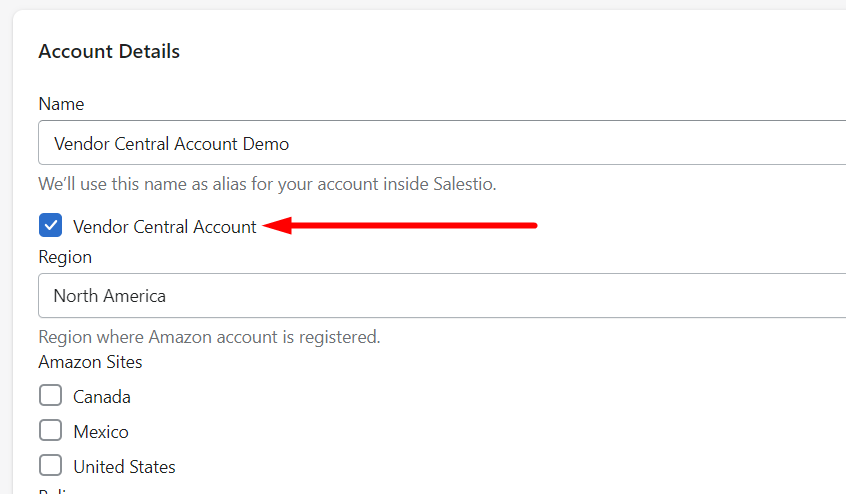The image size is (846, 494).
Task: Select the United States site checkbox
Action: [x=51, y=466]
